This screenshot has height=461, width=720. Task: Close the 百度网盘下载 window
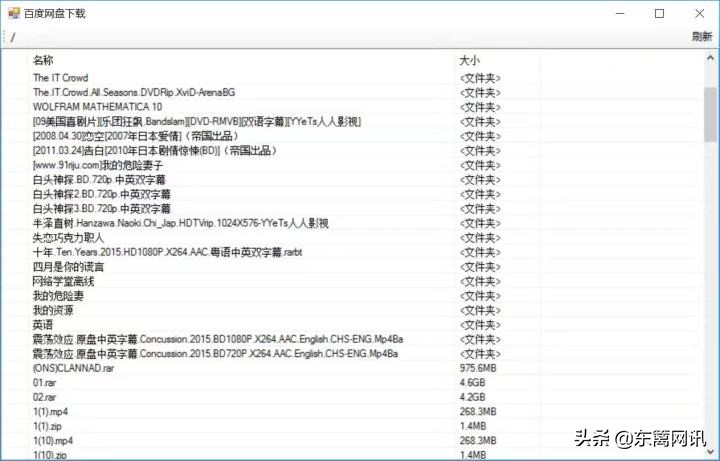pos(699,13)
